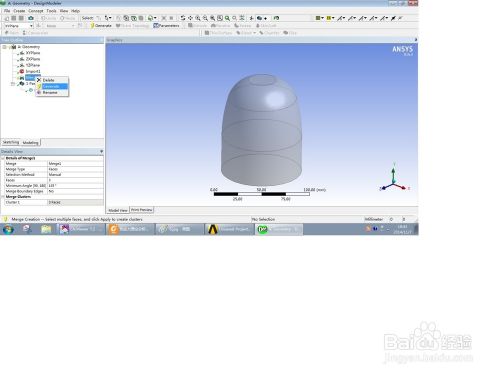Viewport: 500px width, 375px height.
Task: Click the pan view icon
Action: click(x=190, y=18)
